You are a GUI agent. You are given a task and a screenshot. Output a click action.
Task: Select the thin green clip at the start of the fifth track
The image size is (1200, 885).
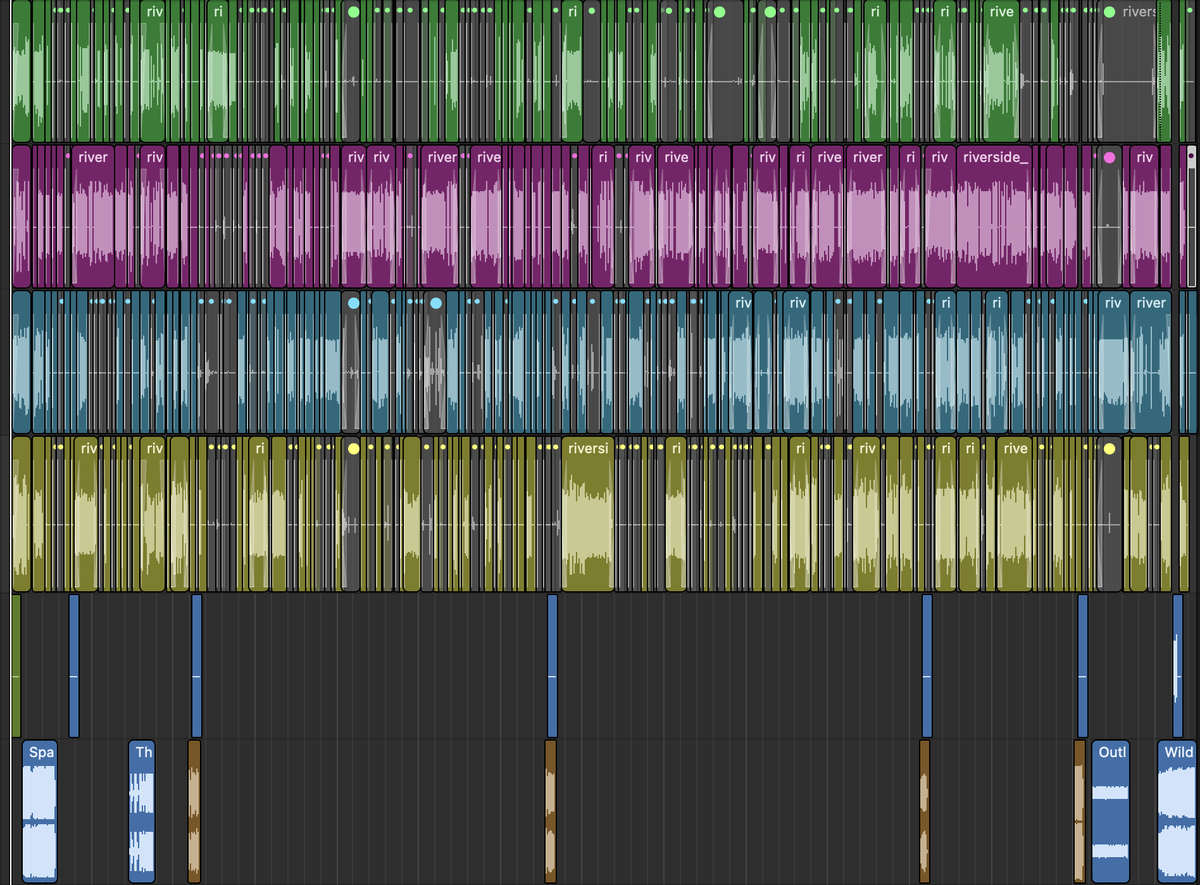coord(16,665)
